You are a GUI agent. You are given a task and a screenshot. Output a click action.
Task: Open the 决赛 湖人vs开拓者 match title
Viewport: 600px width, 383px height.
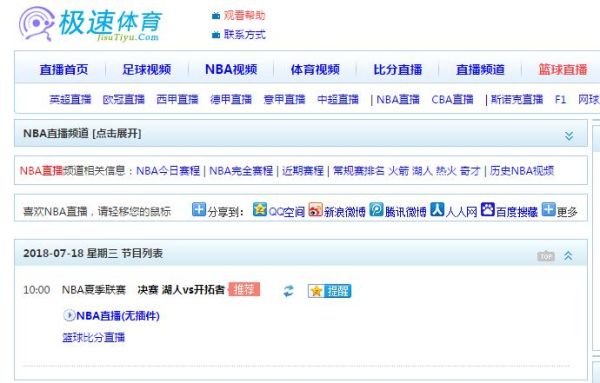point(181,290)
